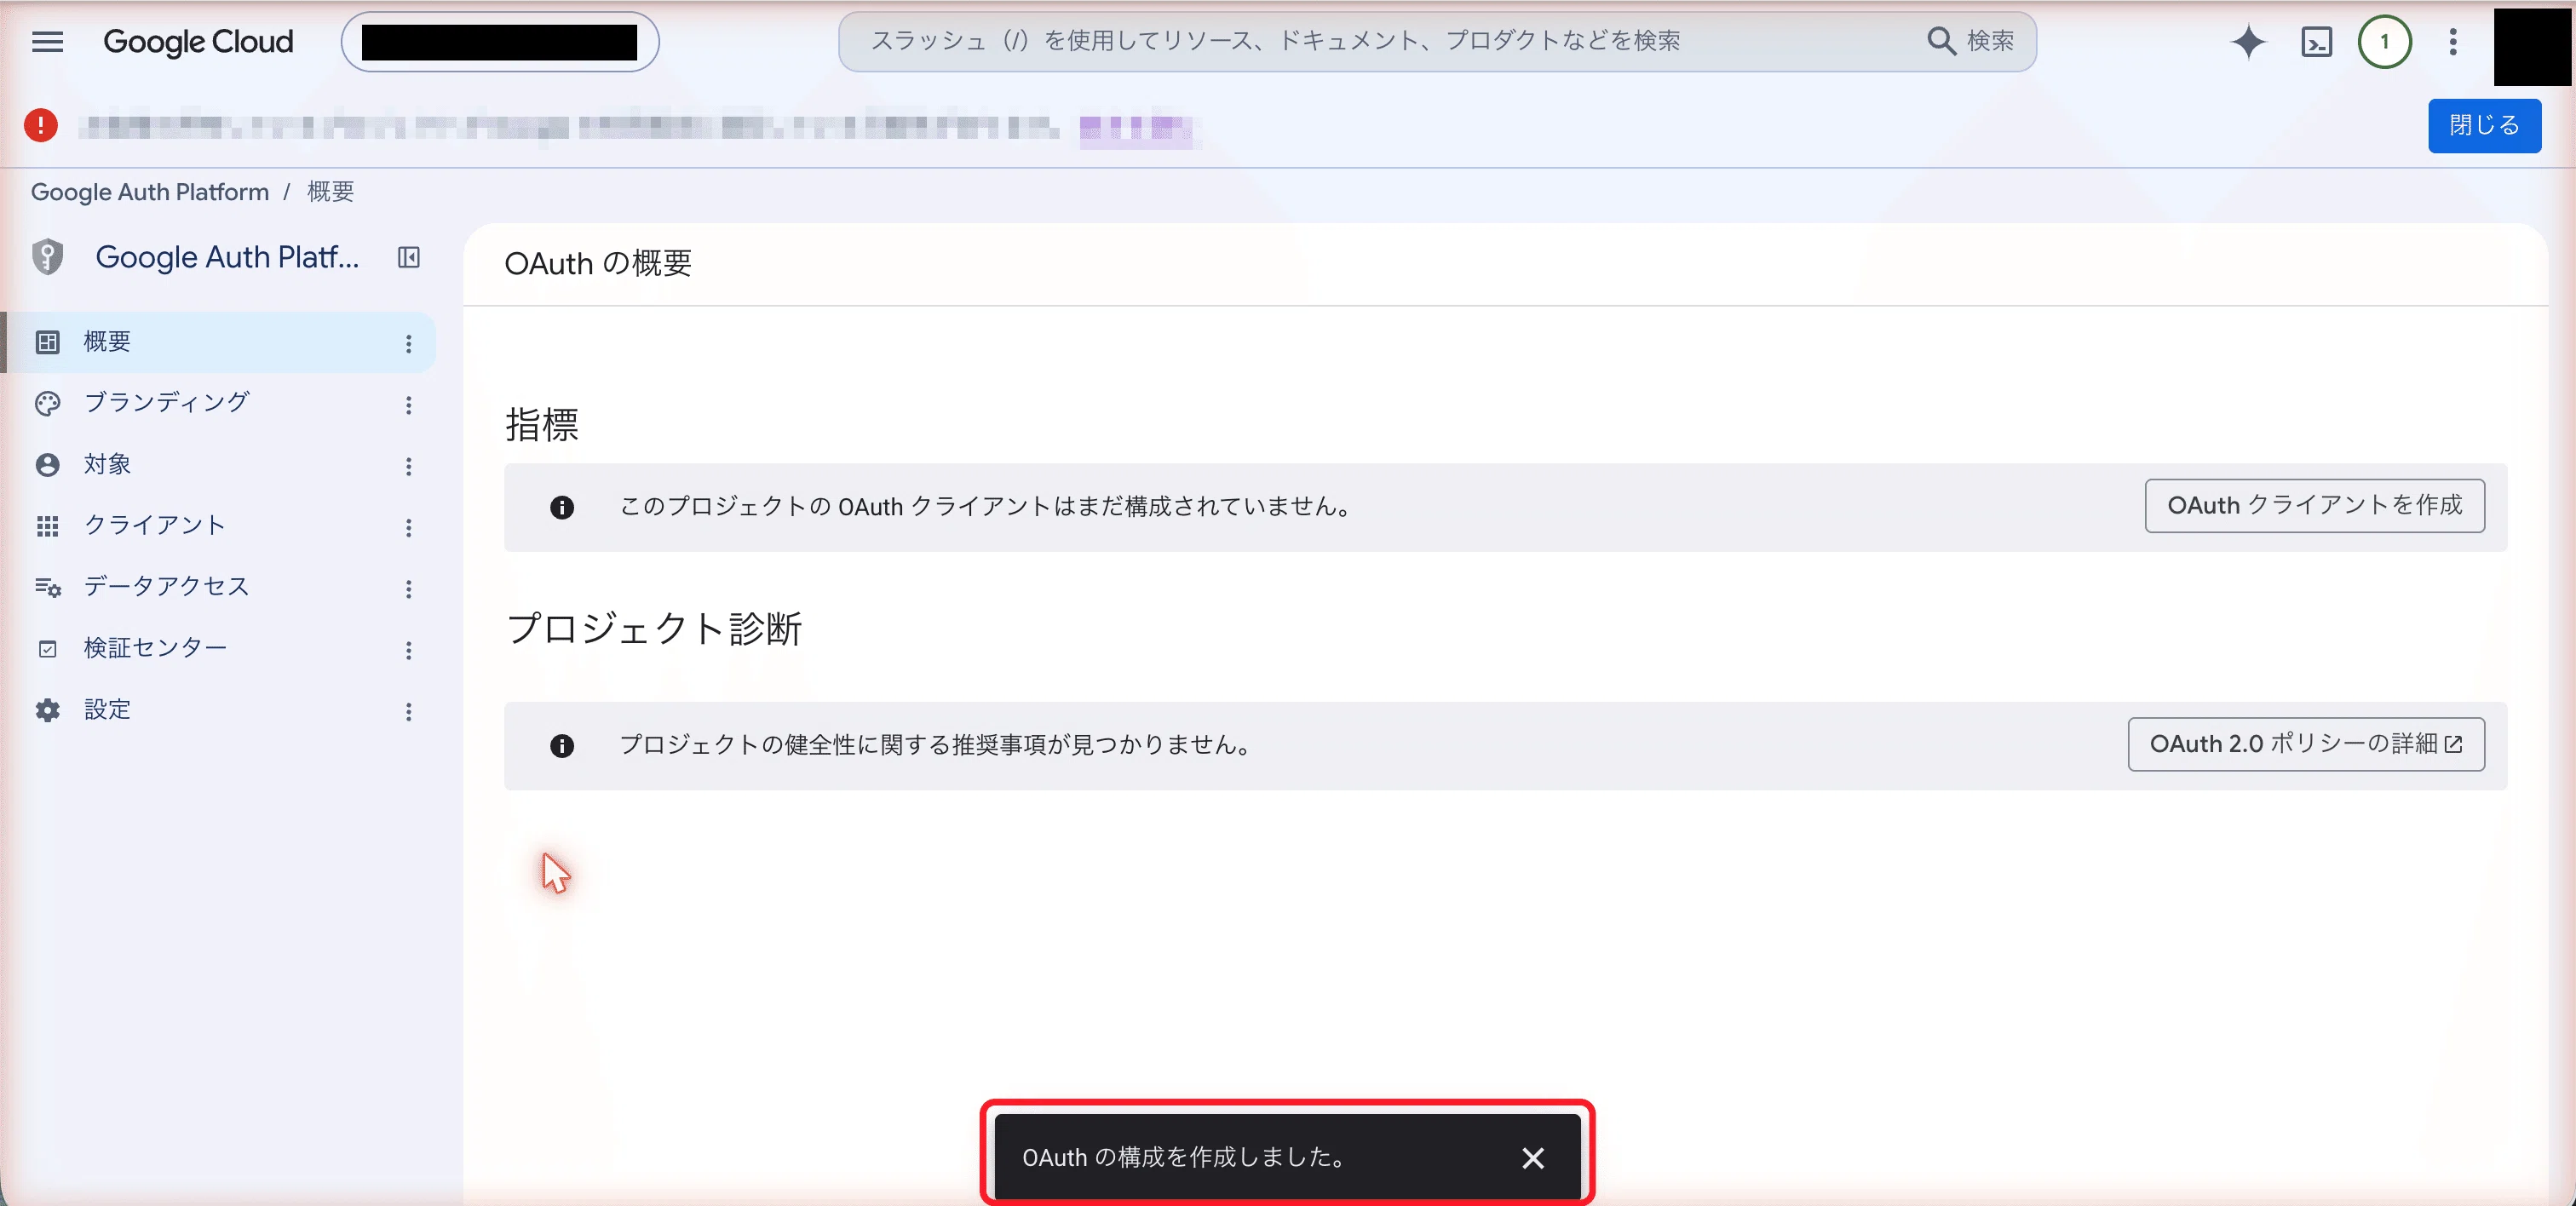Click info icon beside project health message
Image resolution: width=2576 pixels, height=1206 pixels.
562,746
